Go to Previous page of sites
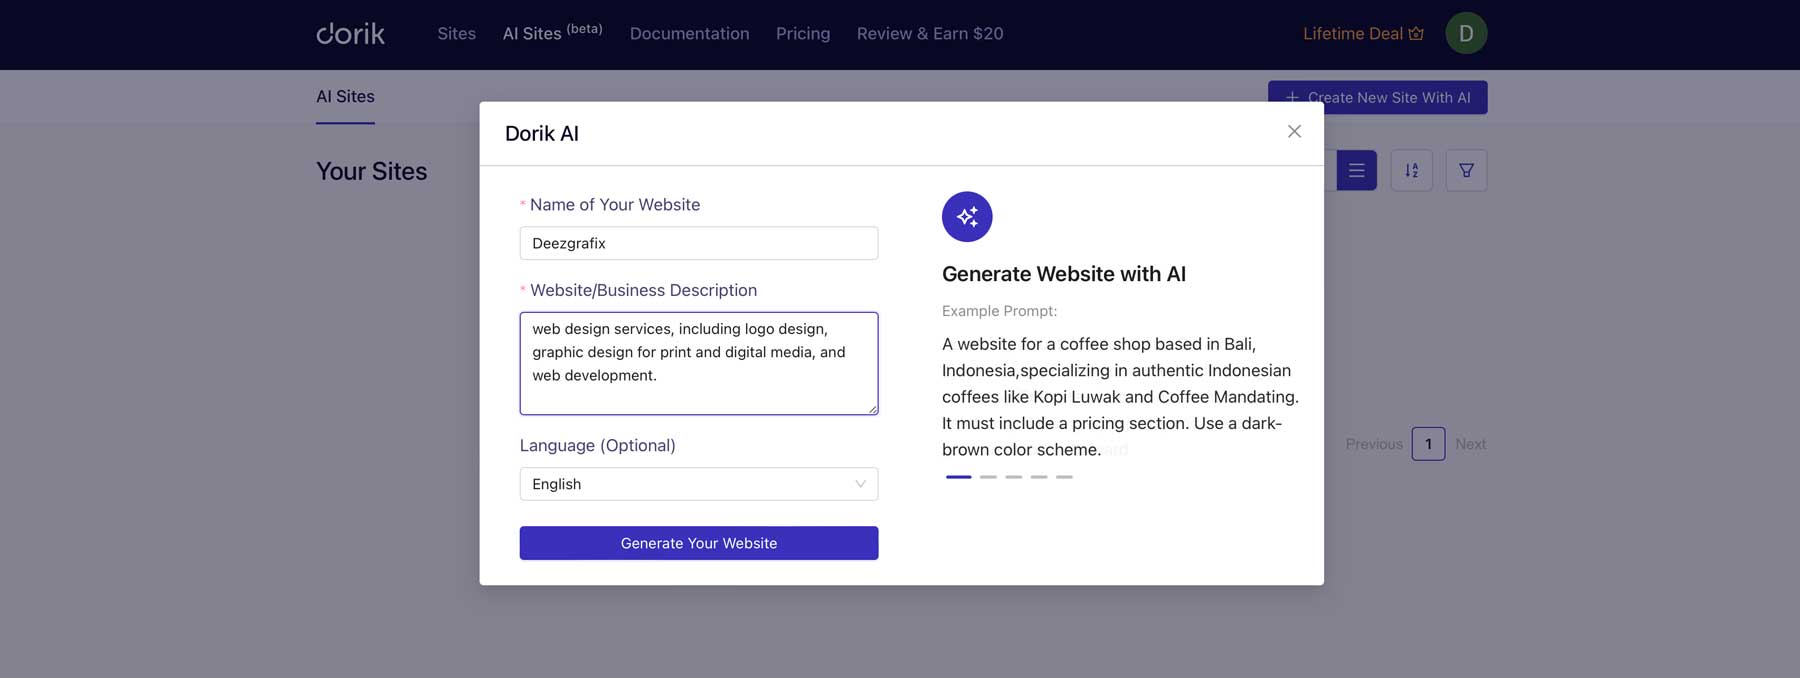The width and height of the screenshot is (1800, 678). (x=1374, y=444)
